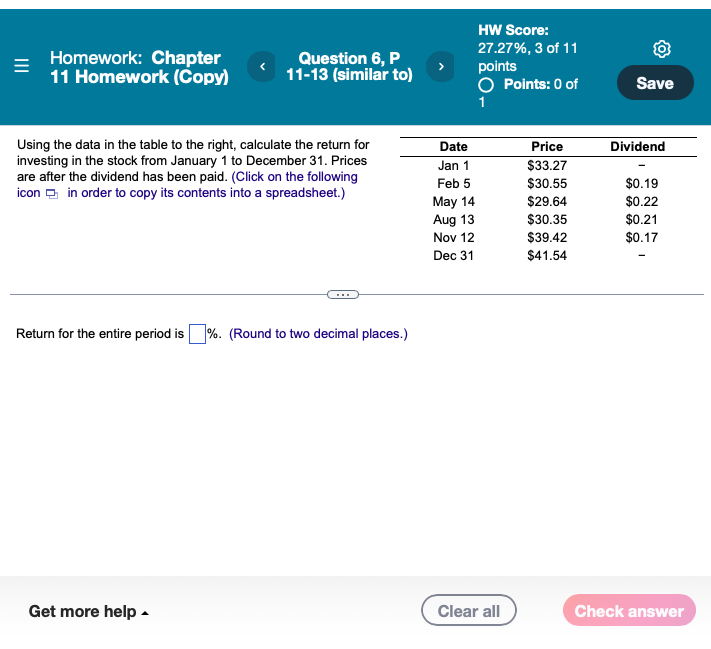Select the $29.64 price cell
Viewport: 711px width, 649px height.
click(547, 201)
